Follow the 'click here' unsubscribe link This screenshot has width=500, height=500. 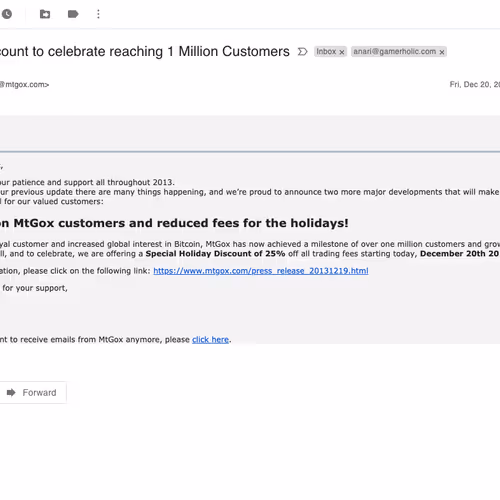210,340
